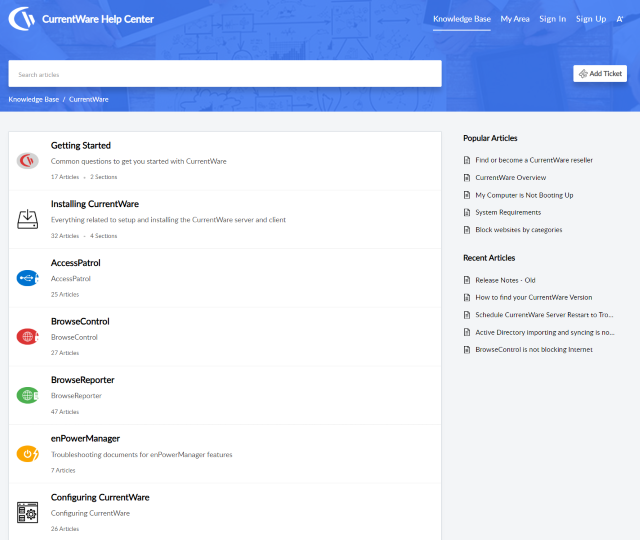Open the BrowseControl category title
The width and height of the screenshot is (640, 540).
point(80,321)
